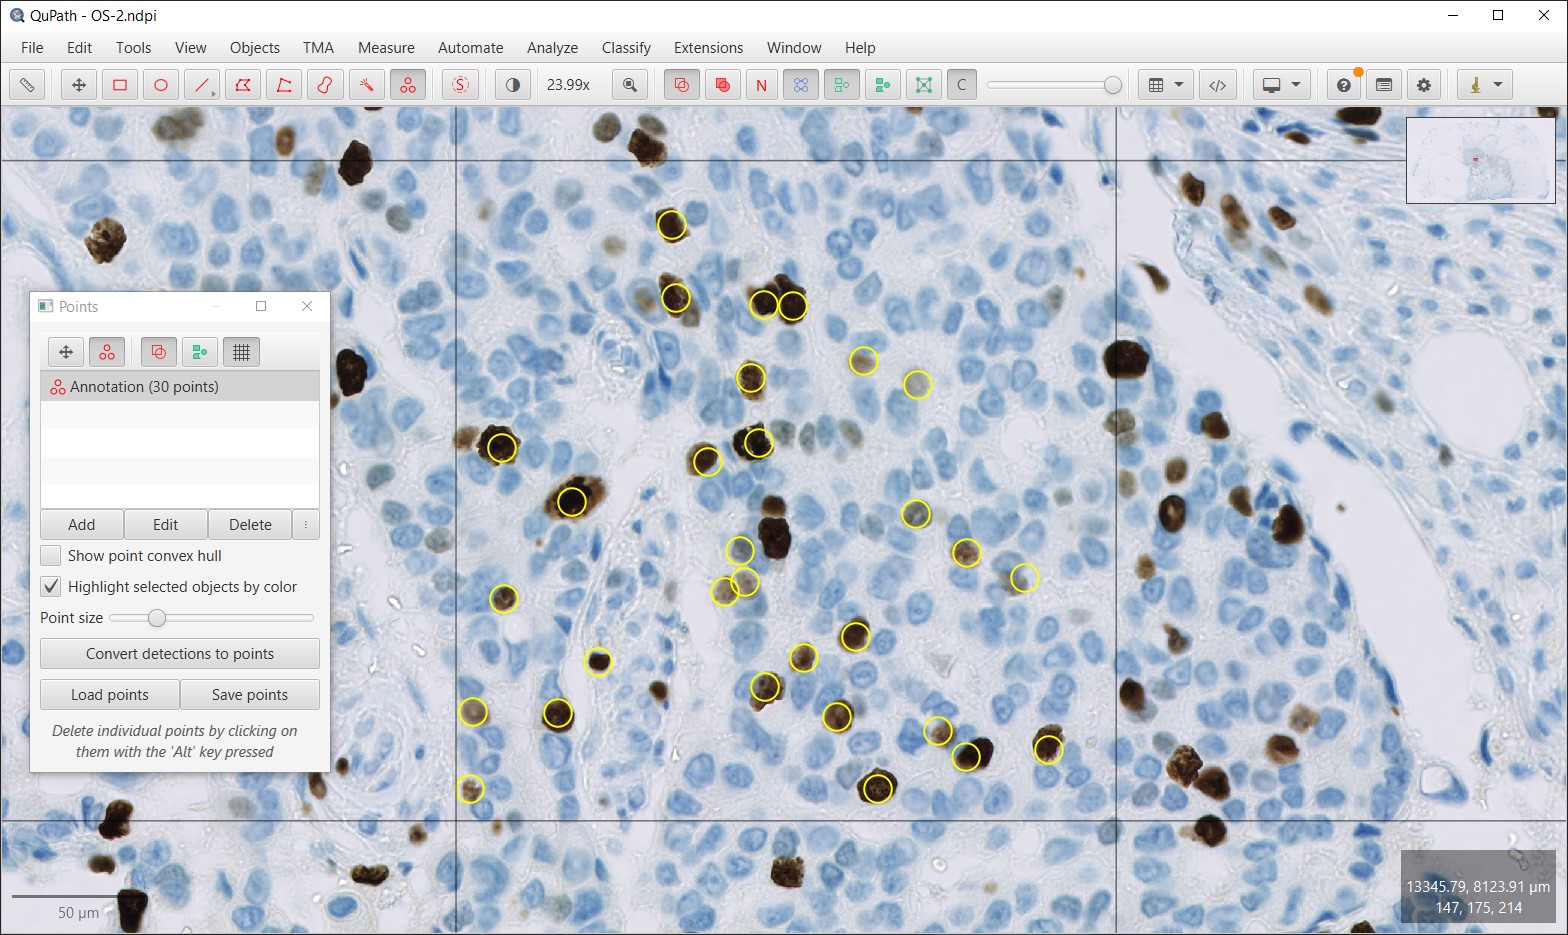Expand the measurement table dropdown
Screen dimensions: 1568x935
point(1165,85)
